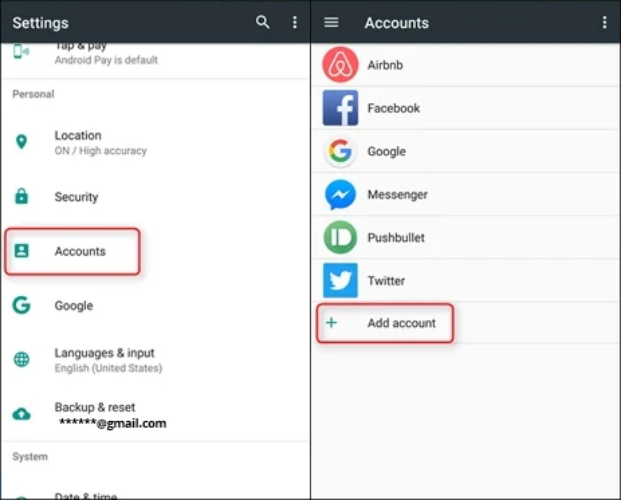621x500 pixels.
Task: Open the hamburger menu in Accounts
Action: click(x=332, y=22)
